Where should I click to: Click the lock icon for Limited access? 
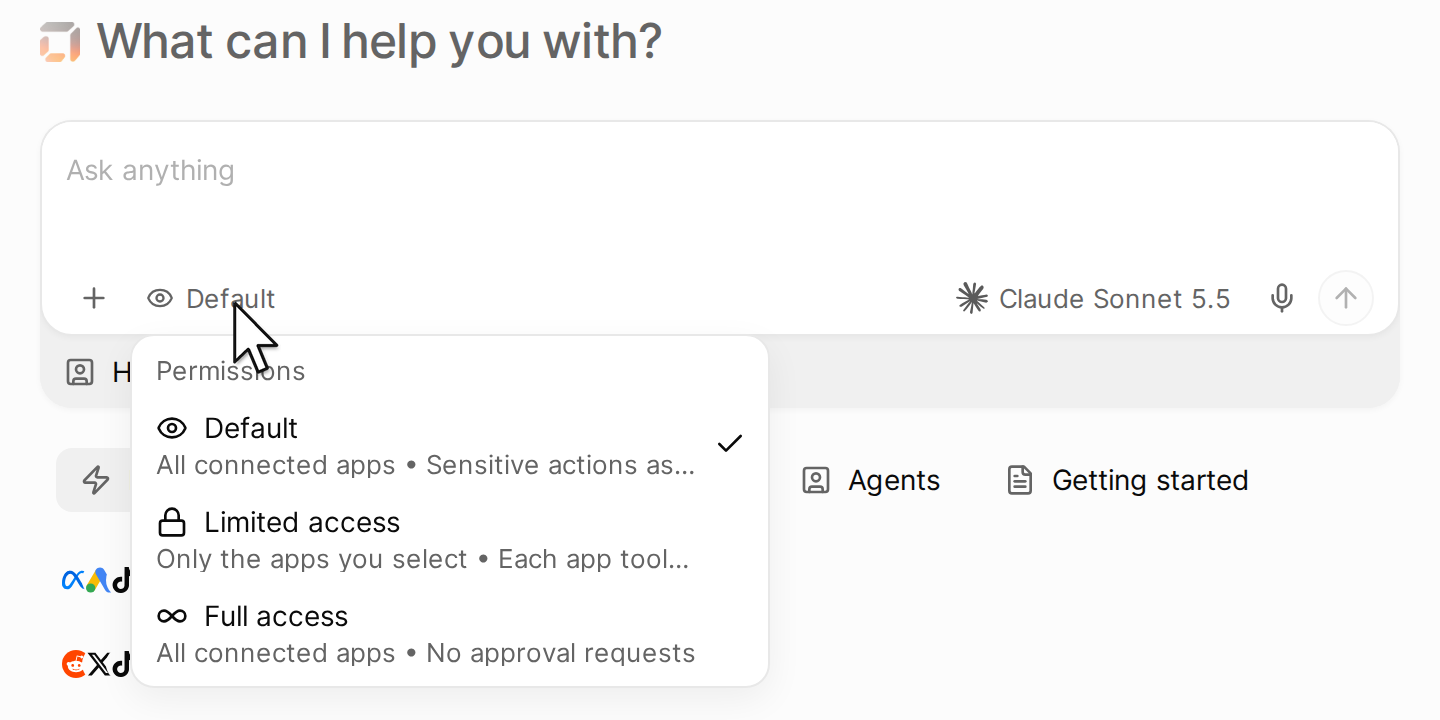coord(172,522)
